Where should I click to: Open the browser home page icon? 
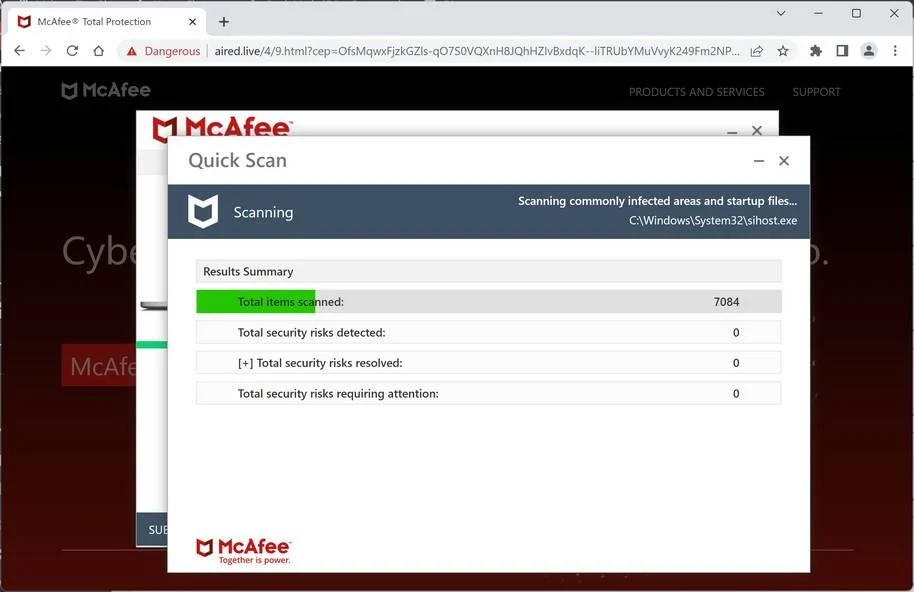point(99,51)
